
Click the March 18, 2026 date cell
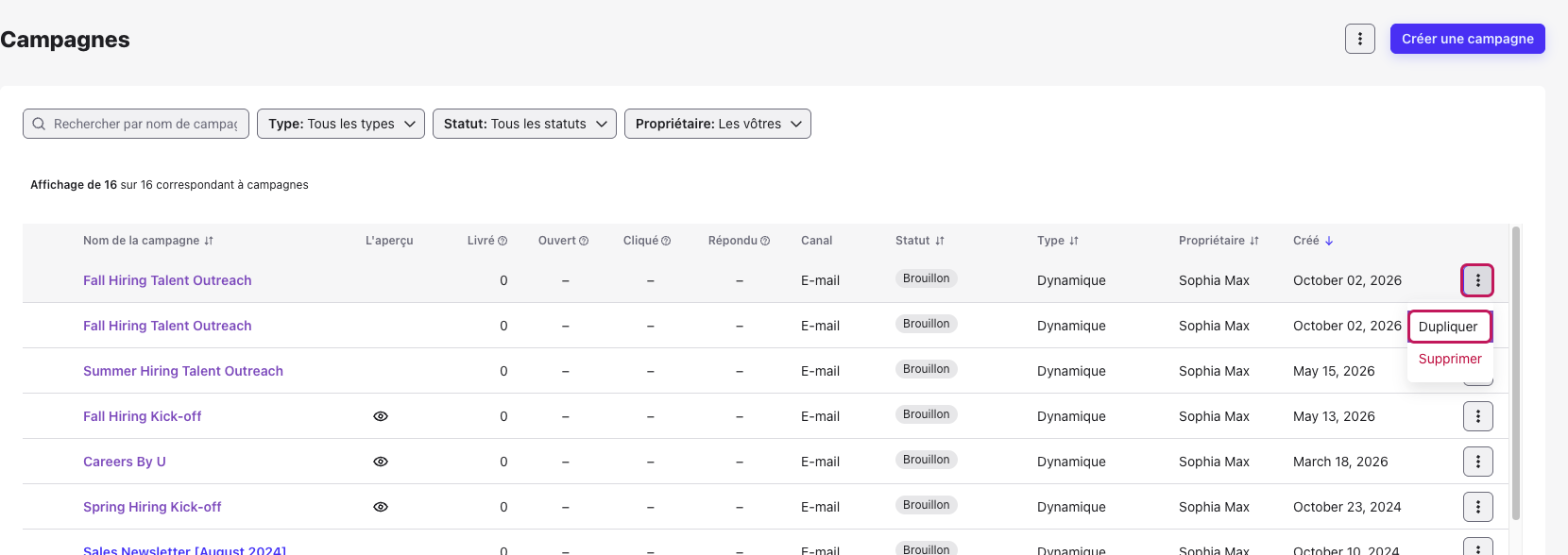pos(1340,462)
